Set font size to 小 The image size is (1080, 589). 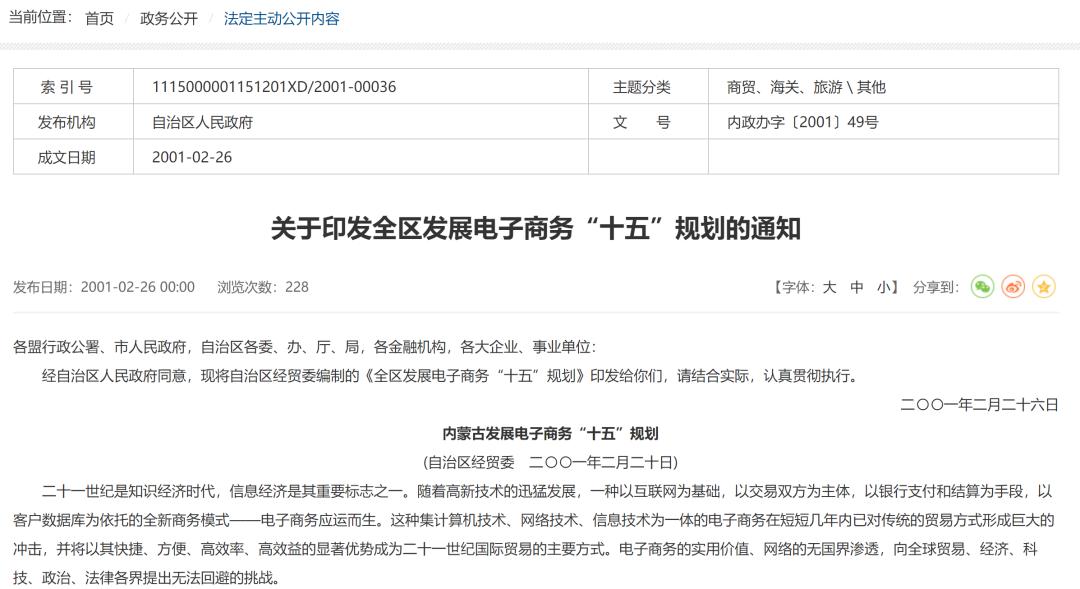tap(884, 287)
